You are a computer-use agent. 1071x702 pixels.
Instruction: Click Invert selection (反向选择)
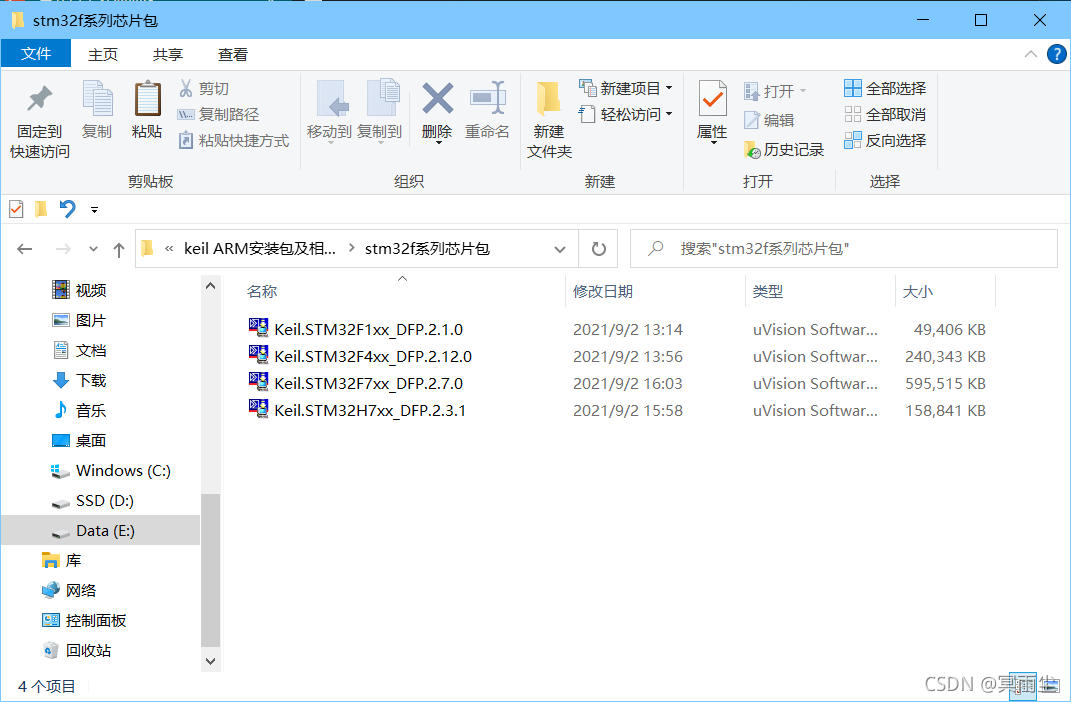(x=885, y=140)
